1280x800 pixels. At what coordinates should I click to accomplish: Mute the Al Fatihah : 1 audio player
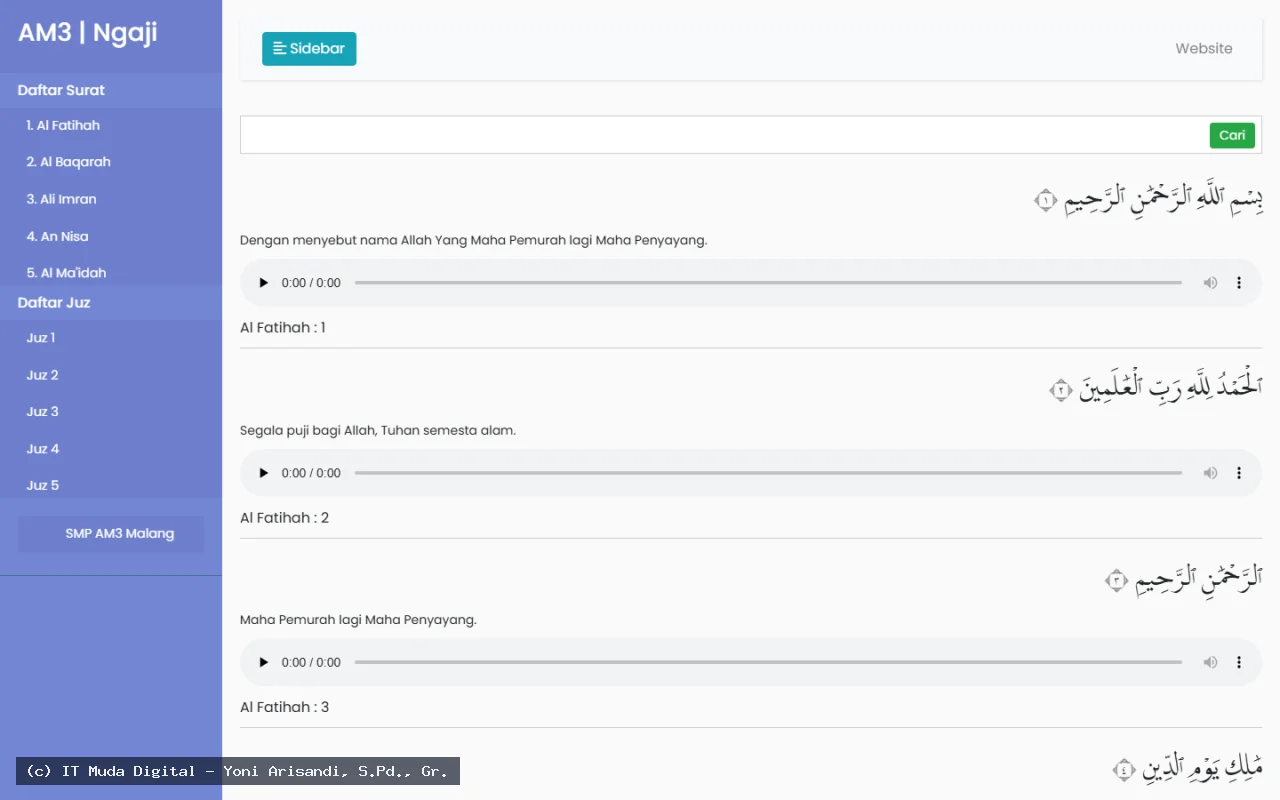(x=1210, y=283)
